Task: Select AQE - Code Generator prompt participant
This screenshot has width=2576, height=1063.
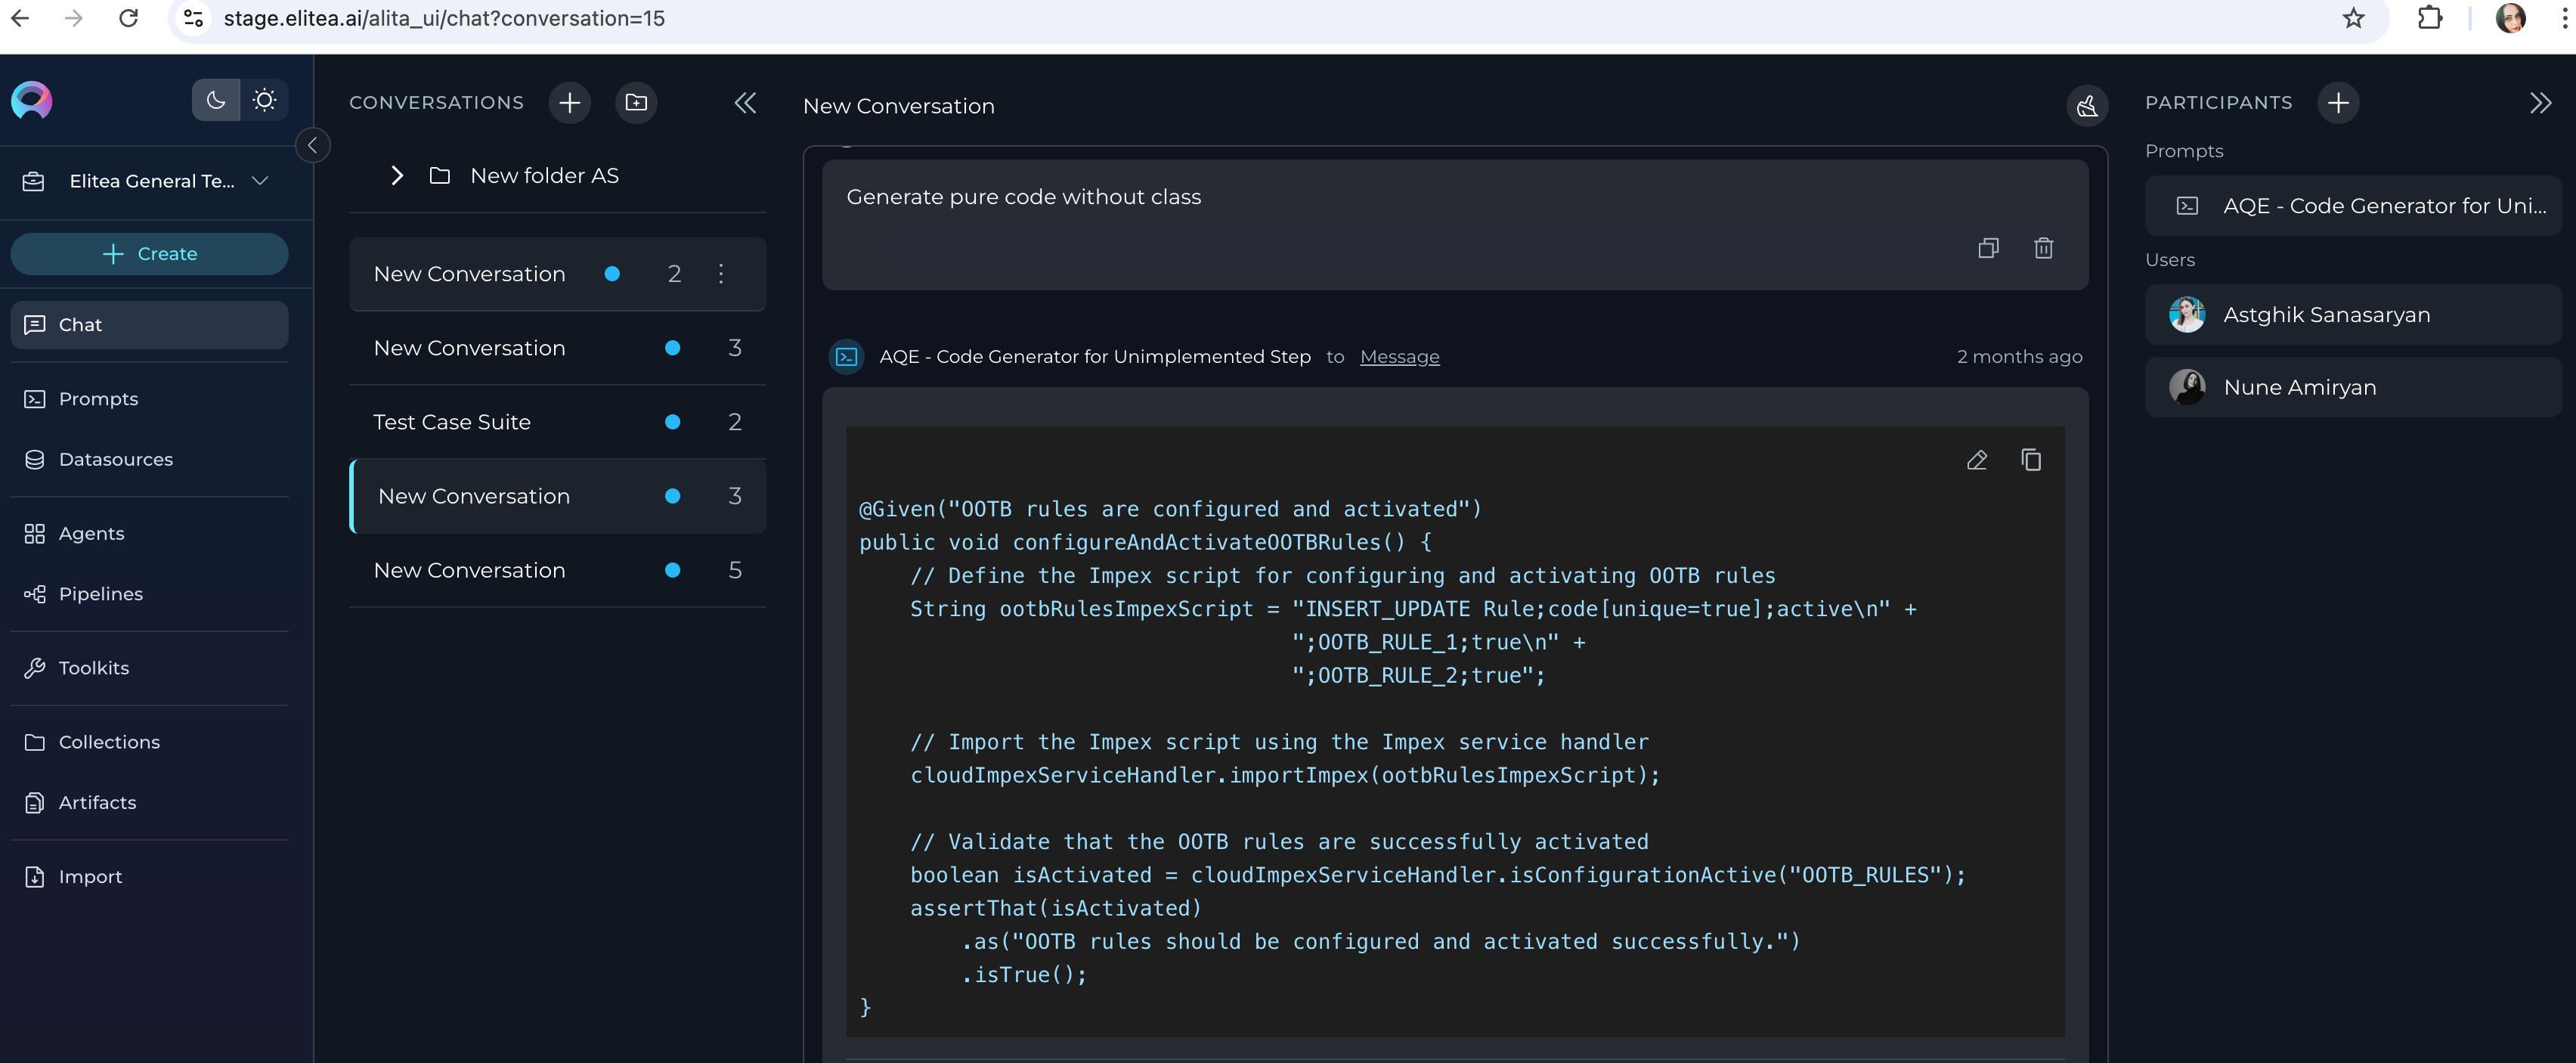Action: [2353, 206]
